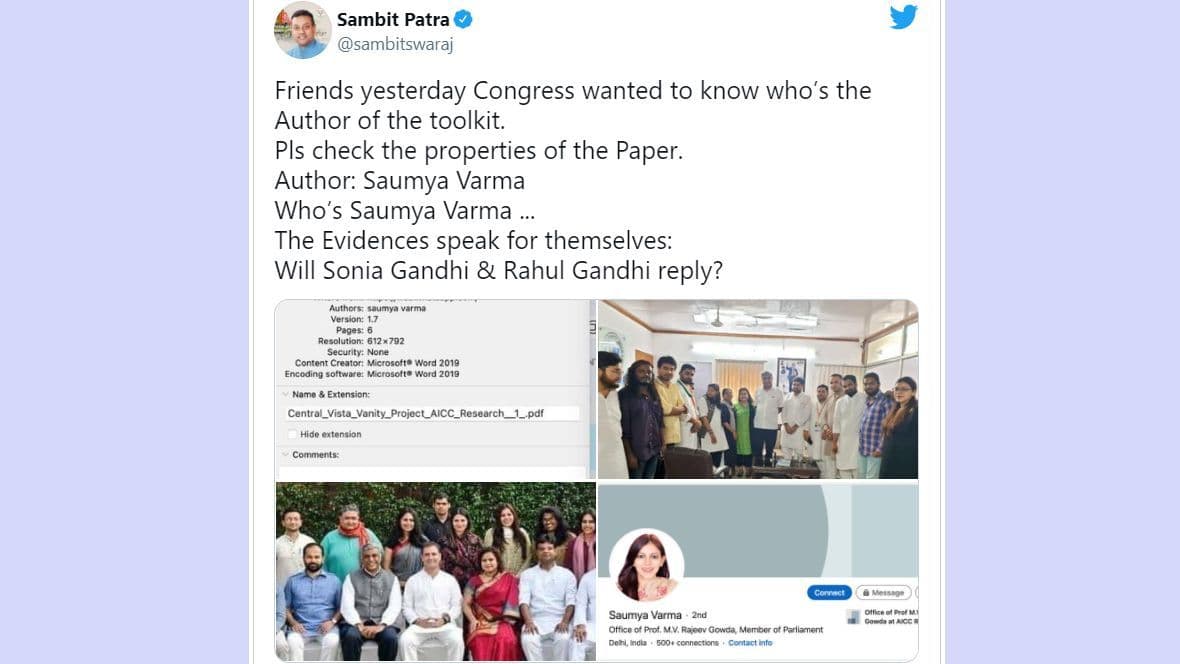This screenshot has height=664, width=1180.
Task: Open the outdoor seated group photo
Action: [436, 571]
